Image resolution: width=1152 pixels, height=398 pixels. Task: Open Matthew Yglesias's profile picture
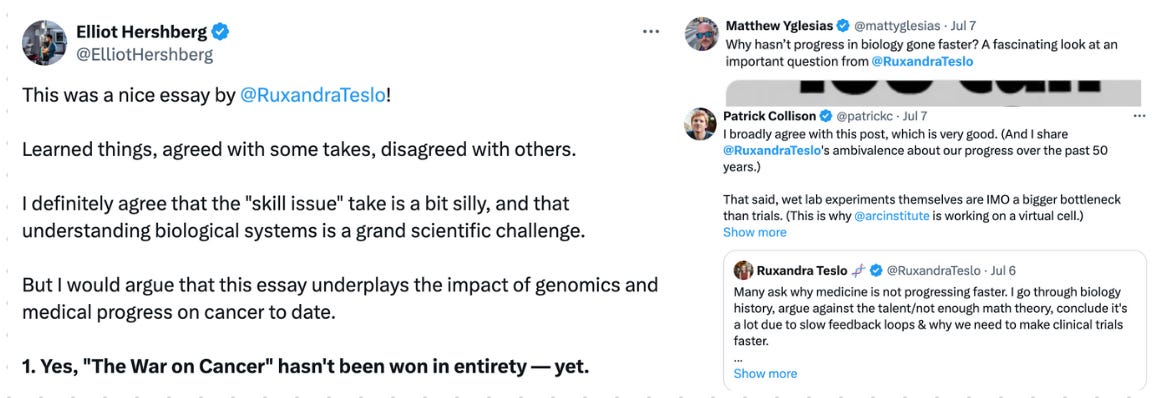click(702, 34)
